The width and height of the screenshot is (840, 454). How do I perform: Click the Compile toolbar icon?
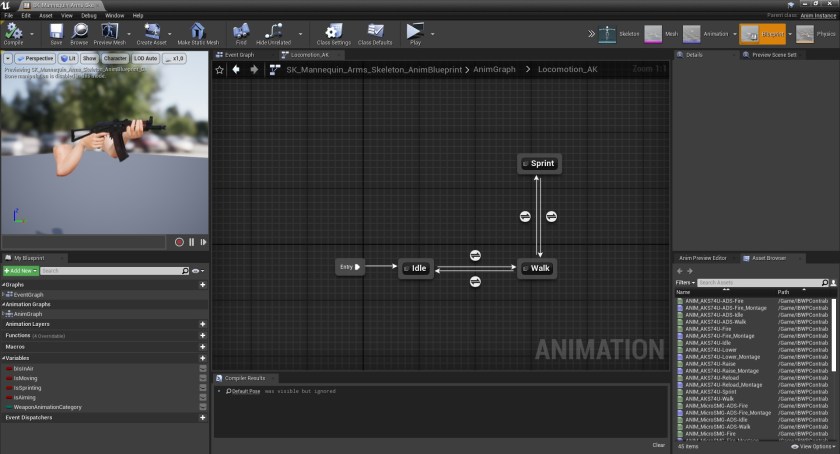(13, 32)
